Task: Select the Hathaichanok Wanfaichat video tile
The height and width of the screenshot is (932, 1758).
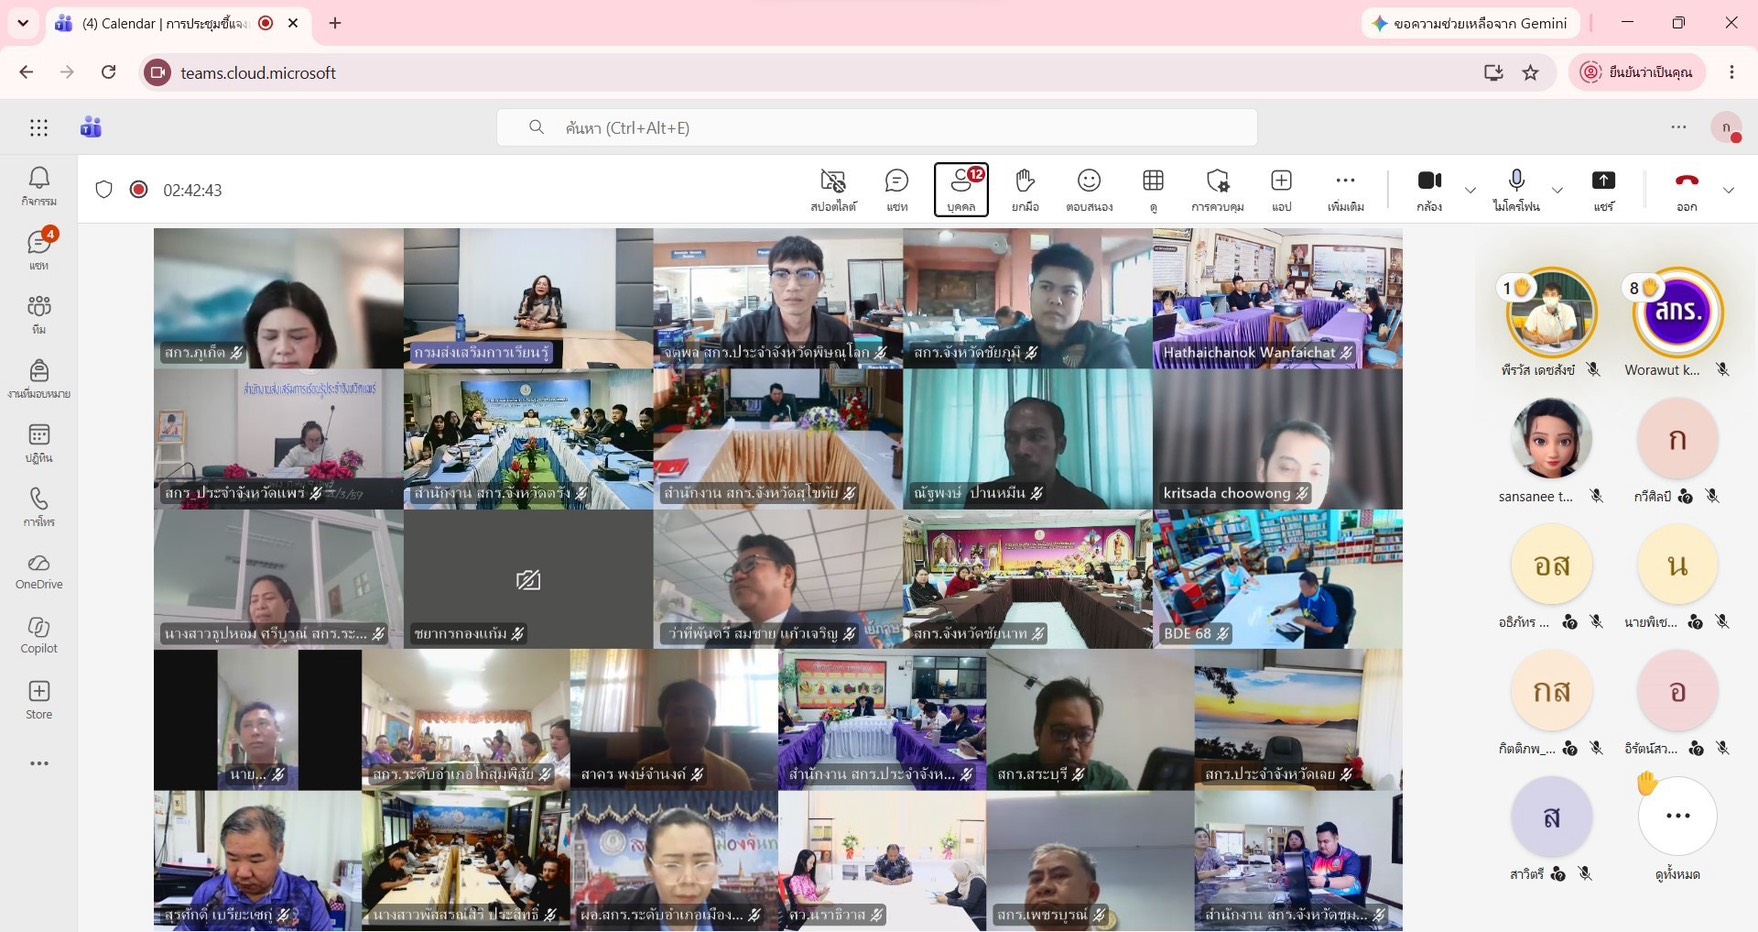Action: click(x=1277, y=298)
